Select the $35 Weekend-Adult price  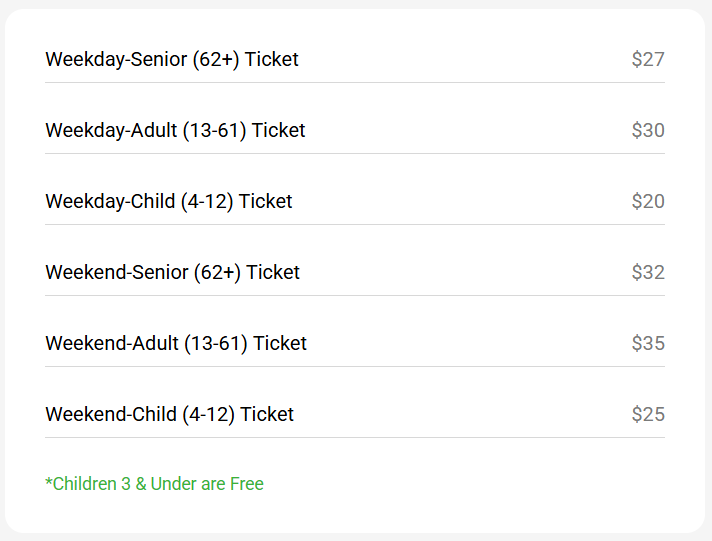[648, 343]
